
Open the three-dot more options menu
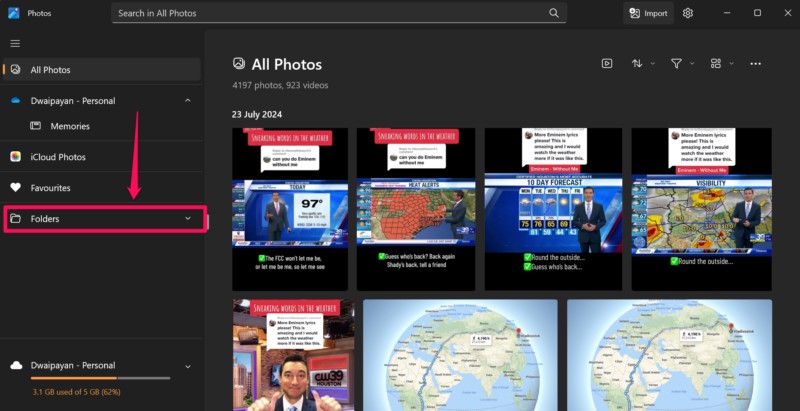pos(755,64)
